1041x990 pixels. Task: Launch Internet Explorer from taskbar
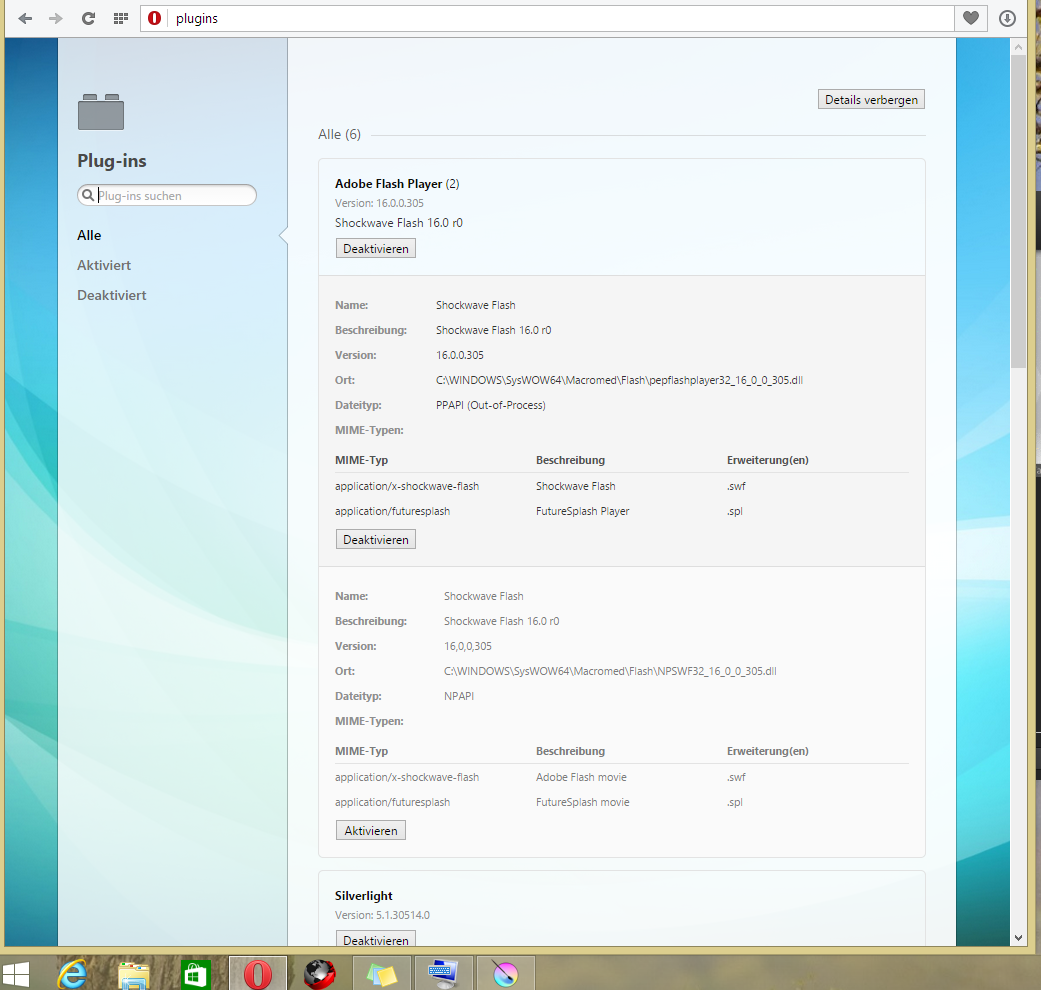click(x=72, y=974)
